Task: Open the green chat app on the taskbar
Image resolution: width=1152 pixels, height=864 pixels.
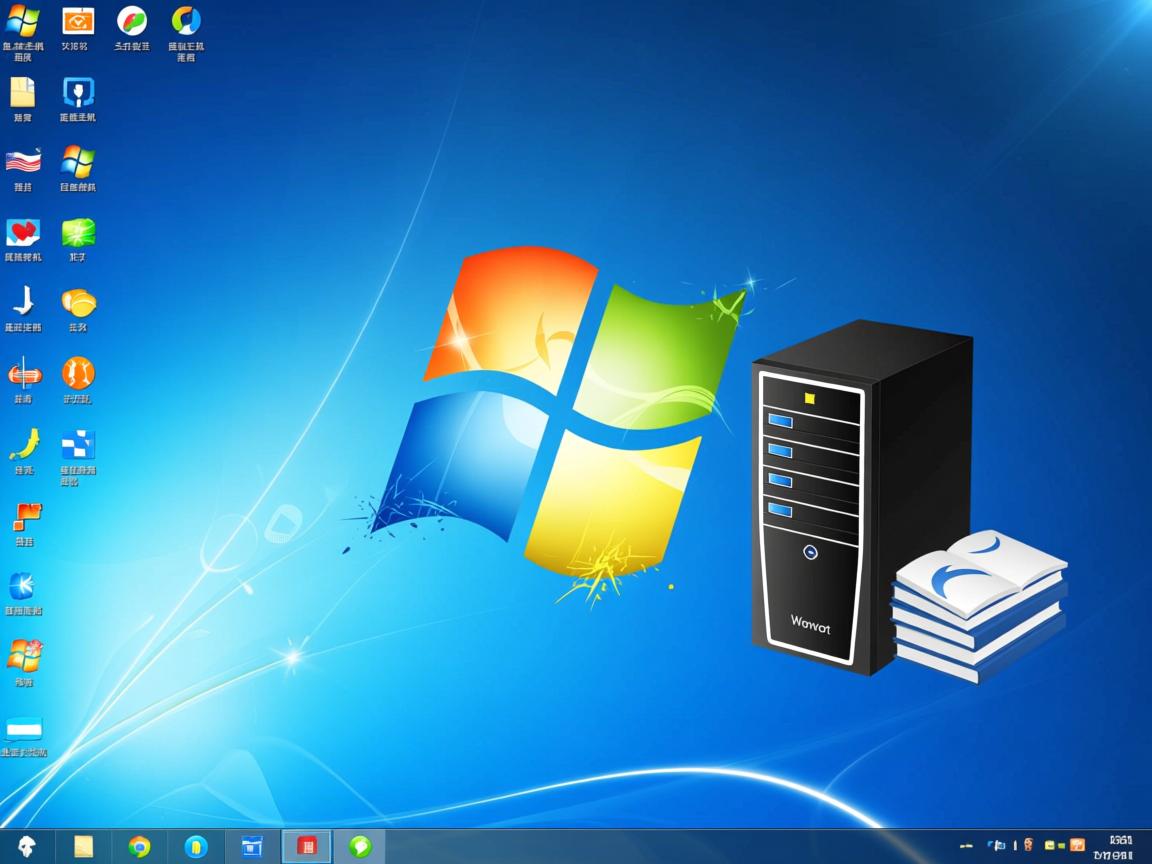Action: point(361,846)
